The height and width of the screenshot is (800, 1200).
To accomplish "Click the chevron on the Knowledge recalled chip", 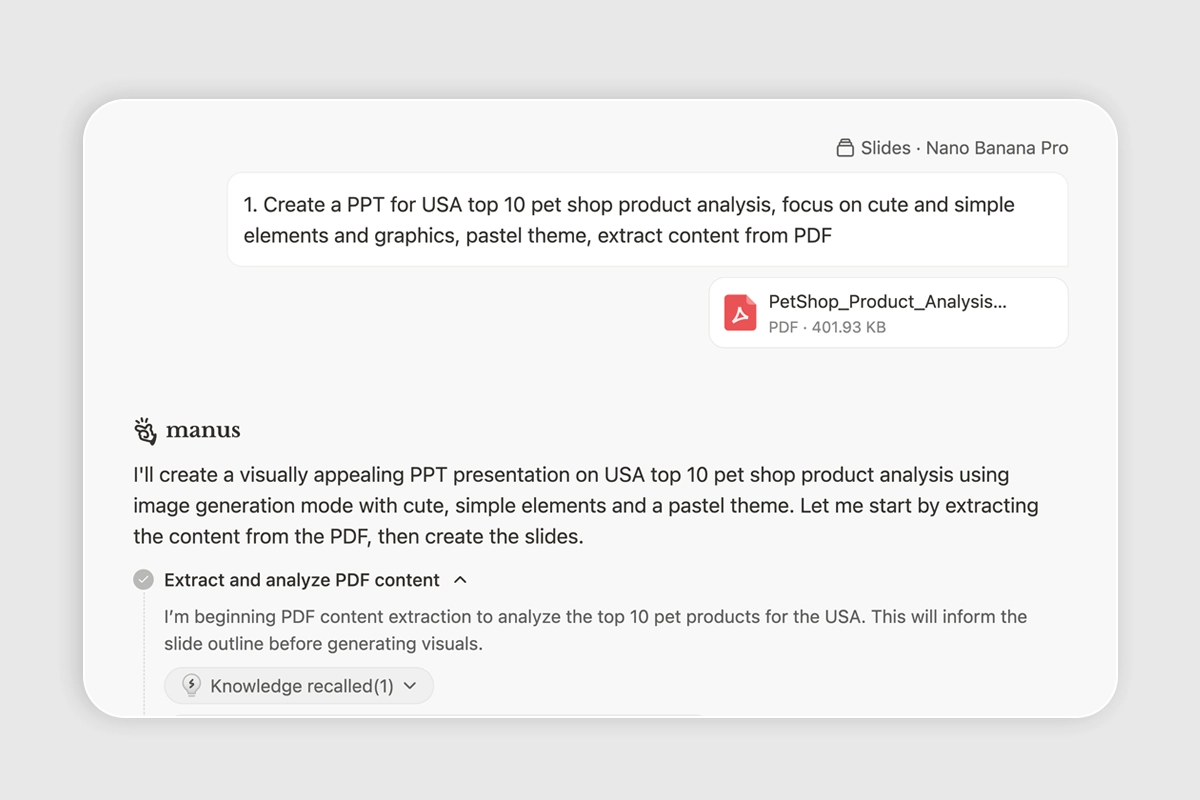I will [411, 685].
